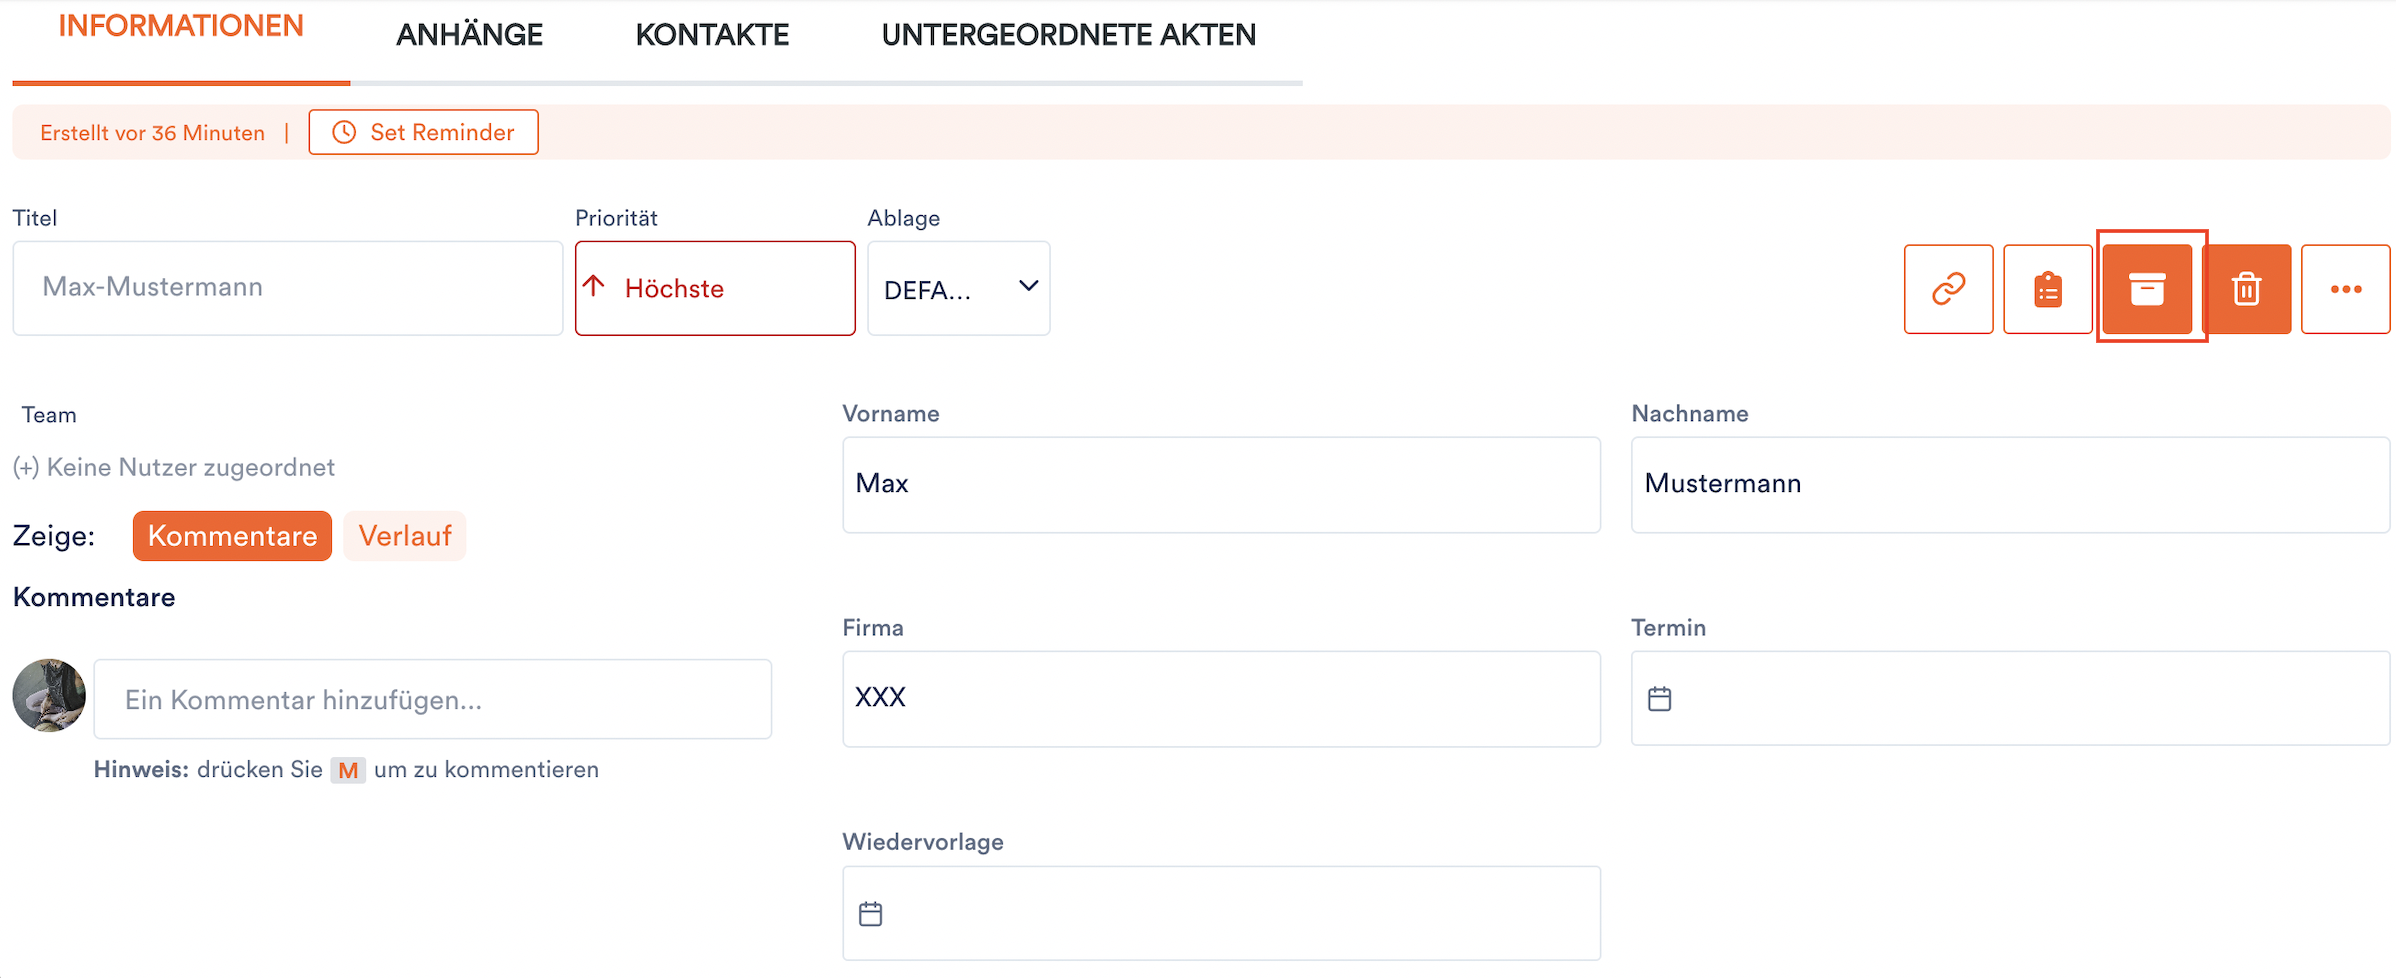Click the Hinweis M shortcut hint
Viewport: 2396px width, 978px height.
(347, 770)
